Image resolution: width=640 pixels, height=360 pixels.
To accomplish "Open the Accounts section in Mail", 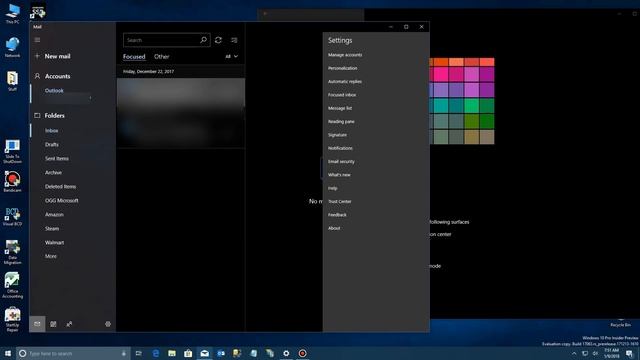I will click(53, 76).
